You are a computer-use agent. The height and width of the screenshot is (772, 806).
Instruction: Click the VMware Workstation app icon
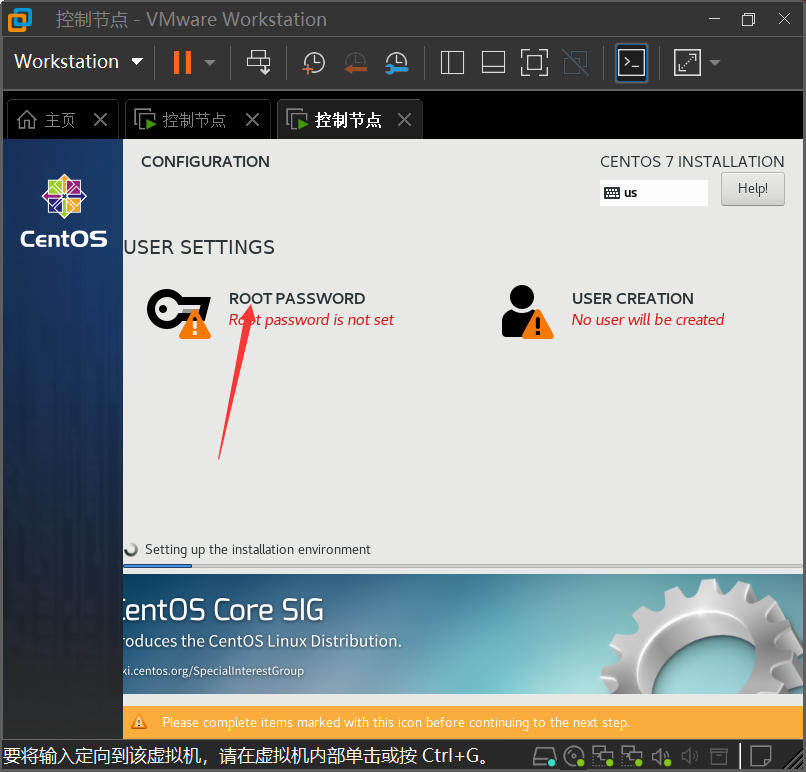[20, 20]
